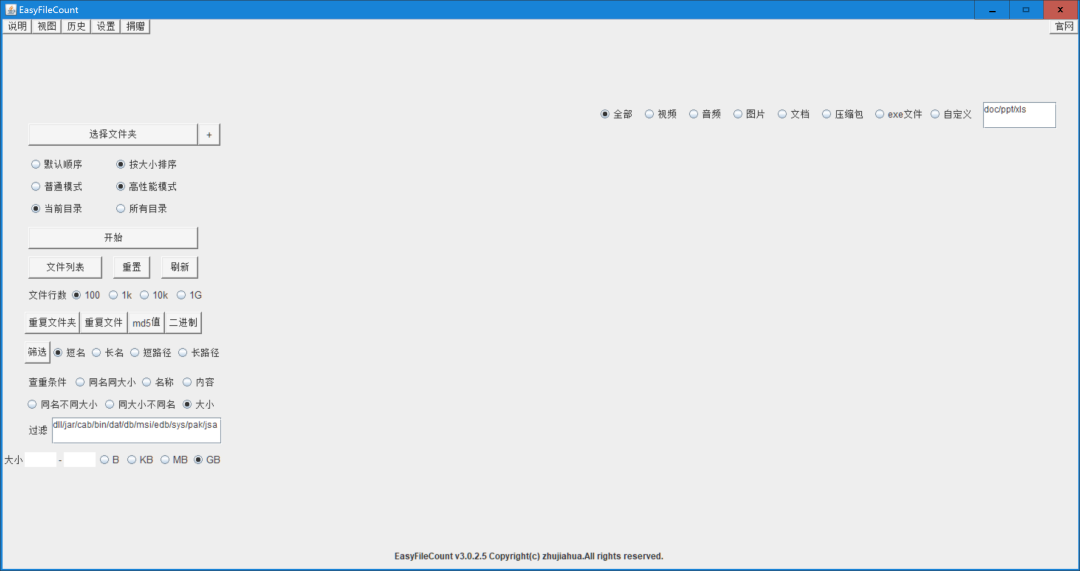The width and height of the screenshot is (1080, 571).
Task: Select the 全部 file type filter
Action: click(616, 114)
